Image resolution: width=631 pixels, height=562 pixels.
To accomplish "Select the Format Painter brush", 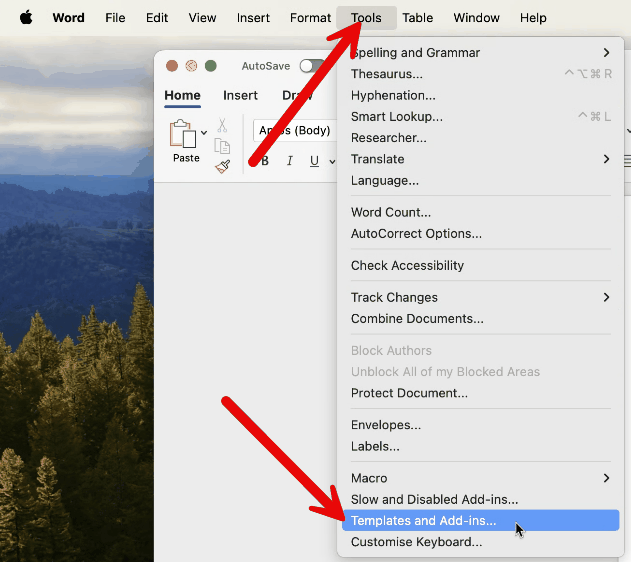I will [223, 166].
